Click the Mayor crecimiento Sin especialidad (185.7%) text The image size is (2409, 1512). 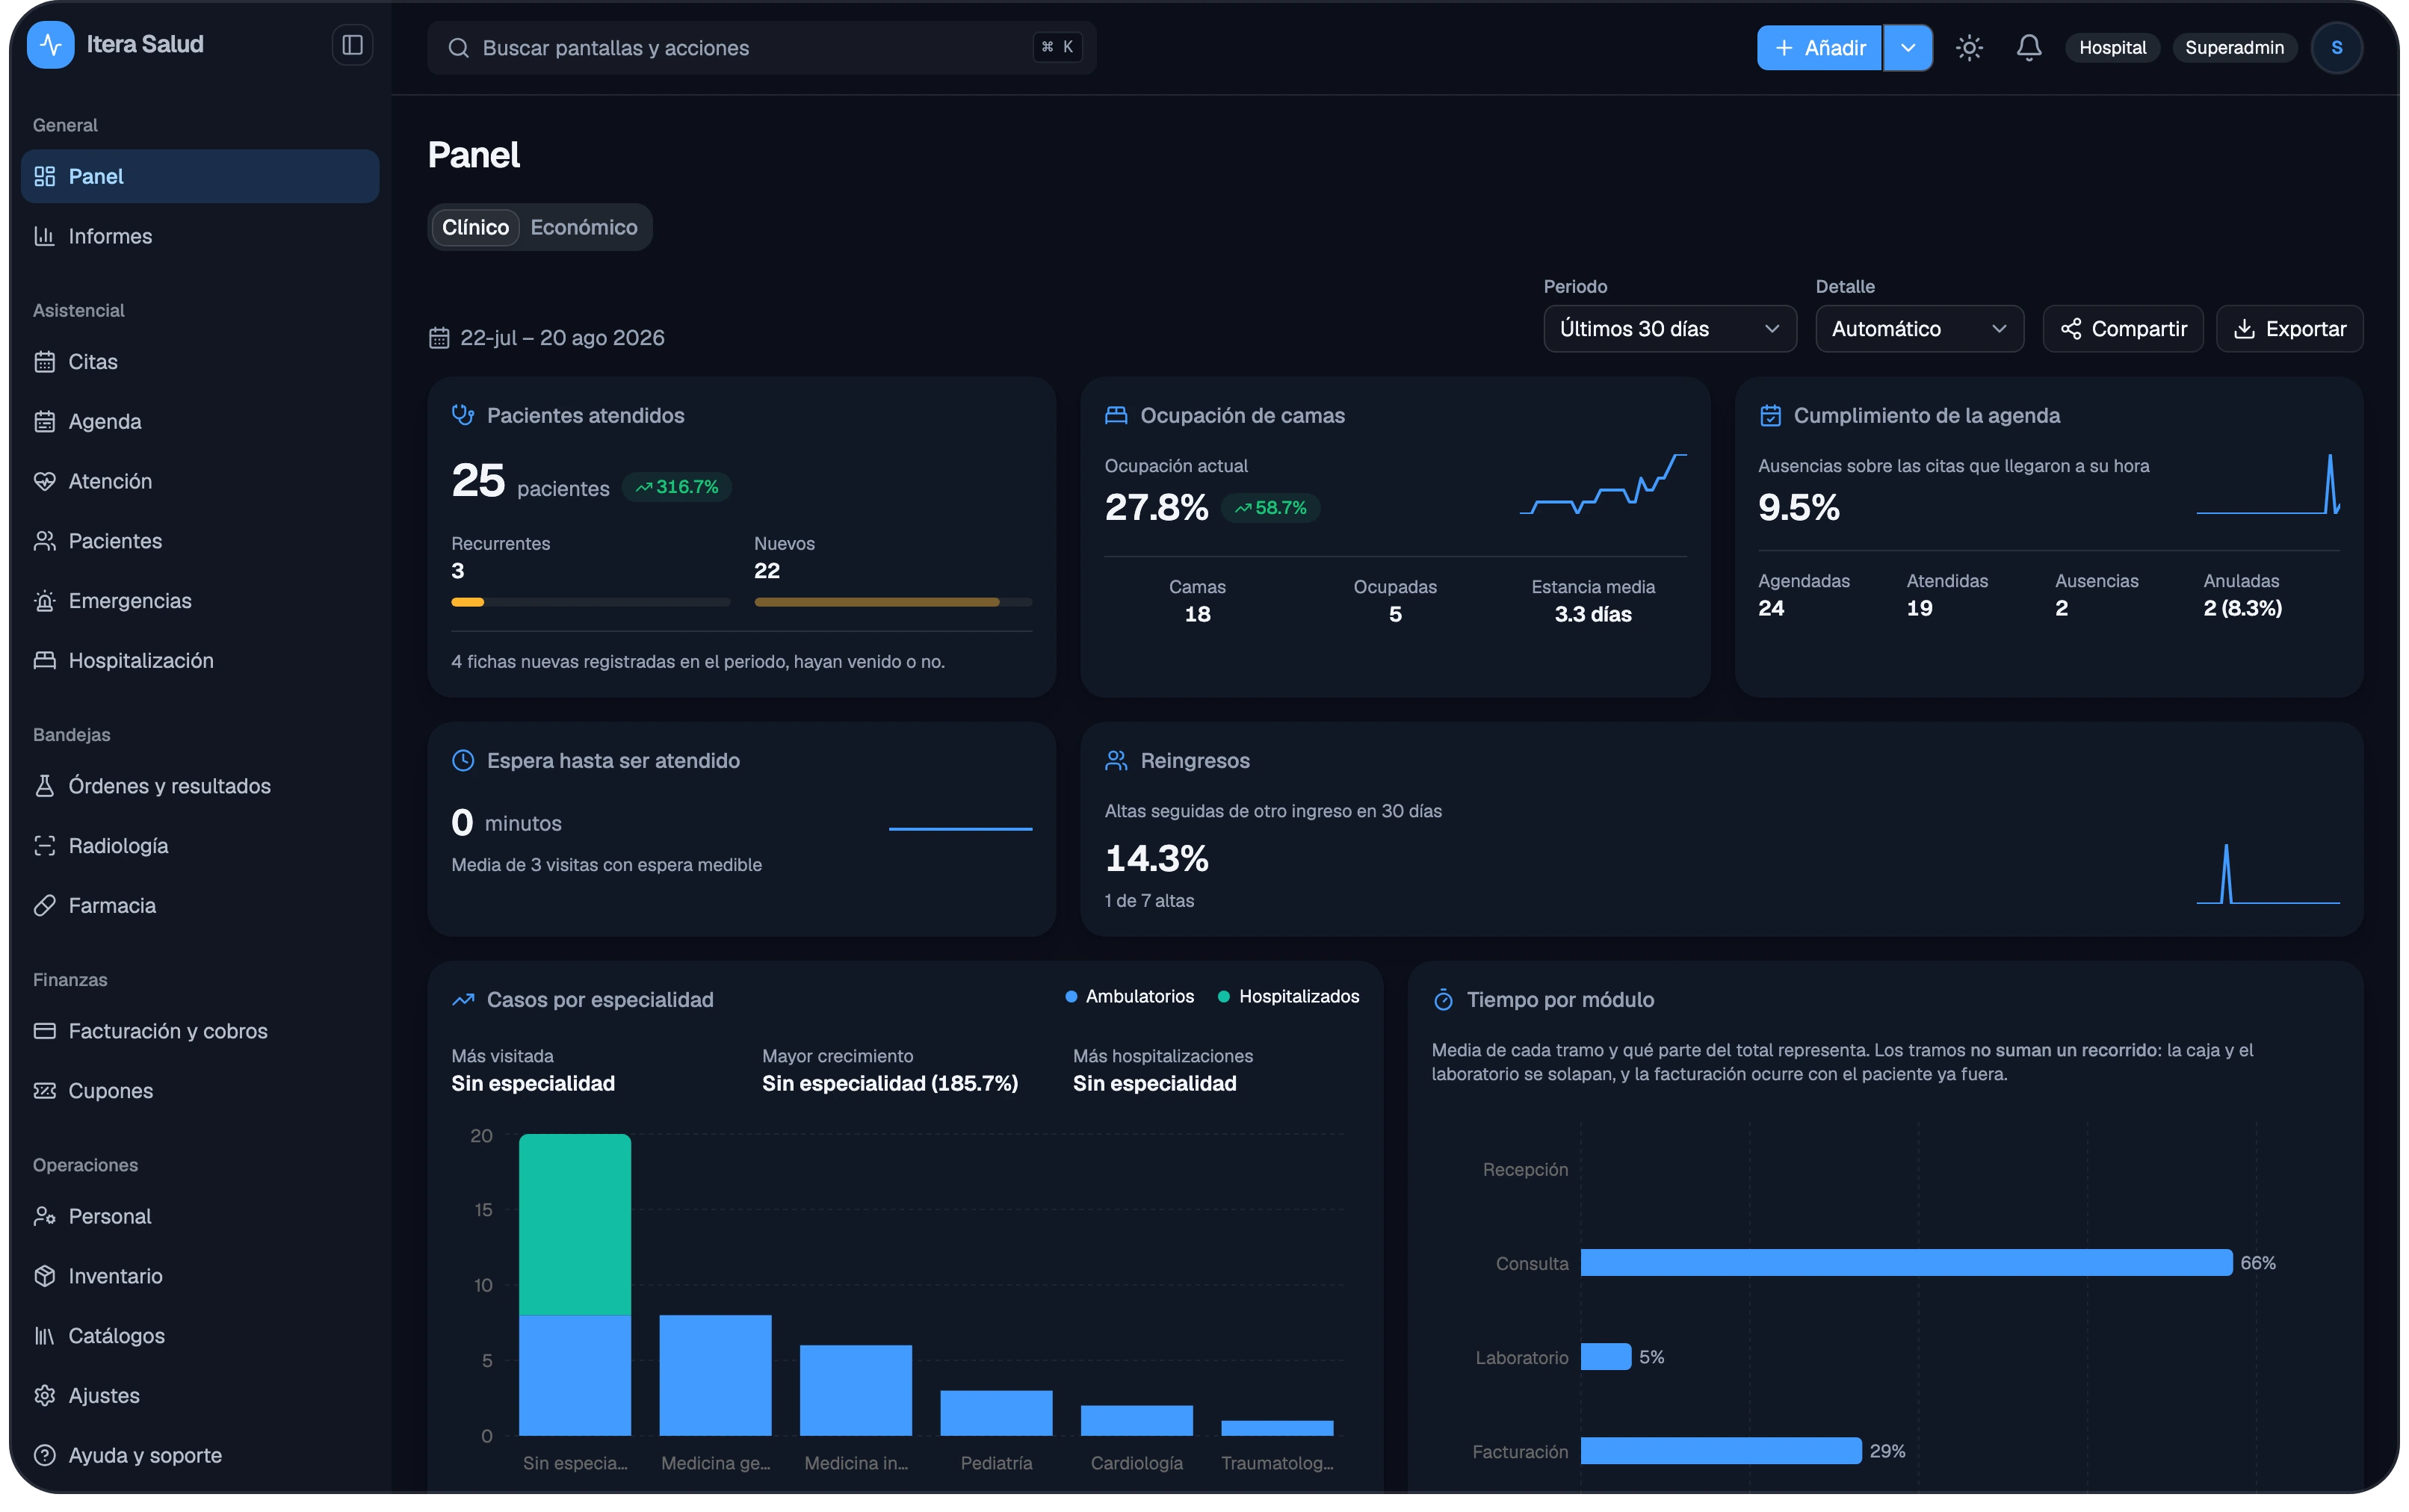coord(890,1084)
